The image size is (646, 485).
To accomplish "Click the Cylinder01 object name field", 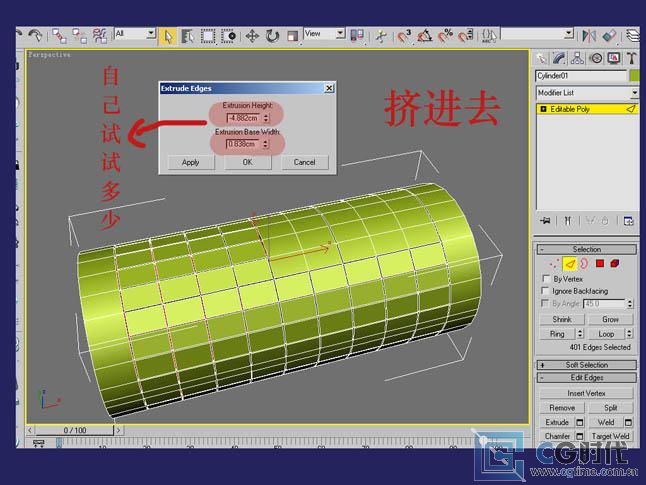I will [581, 76].
